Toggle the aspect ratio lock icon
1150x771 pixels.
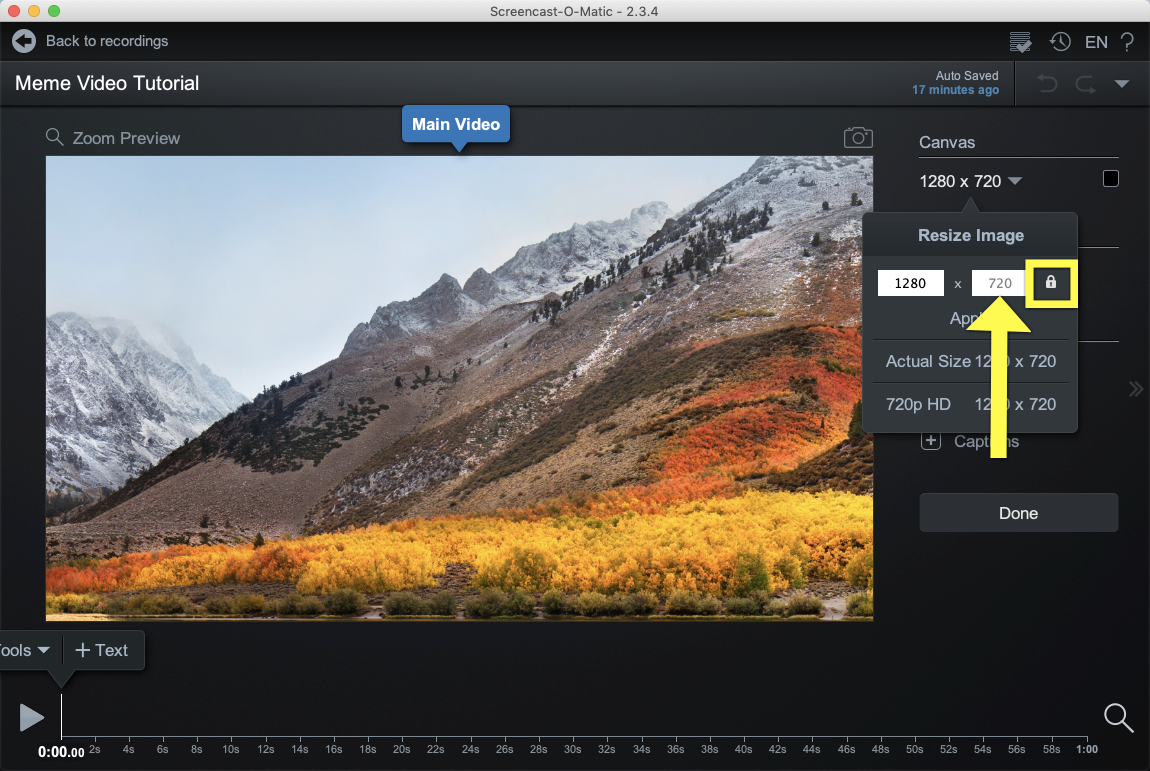(x=1051, y=282)
